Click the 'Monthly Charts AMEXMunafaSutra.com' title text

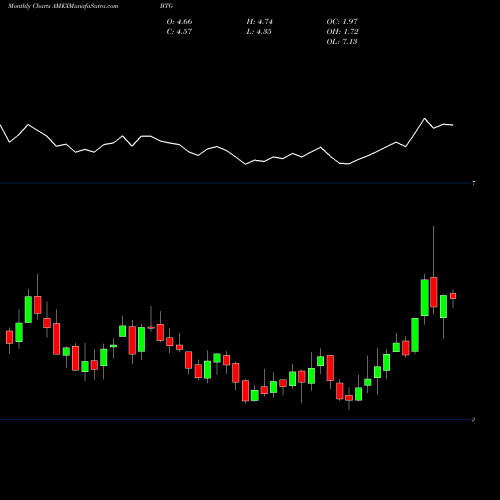point(63,6)
